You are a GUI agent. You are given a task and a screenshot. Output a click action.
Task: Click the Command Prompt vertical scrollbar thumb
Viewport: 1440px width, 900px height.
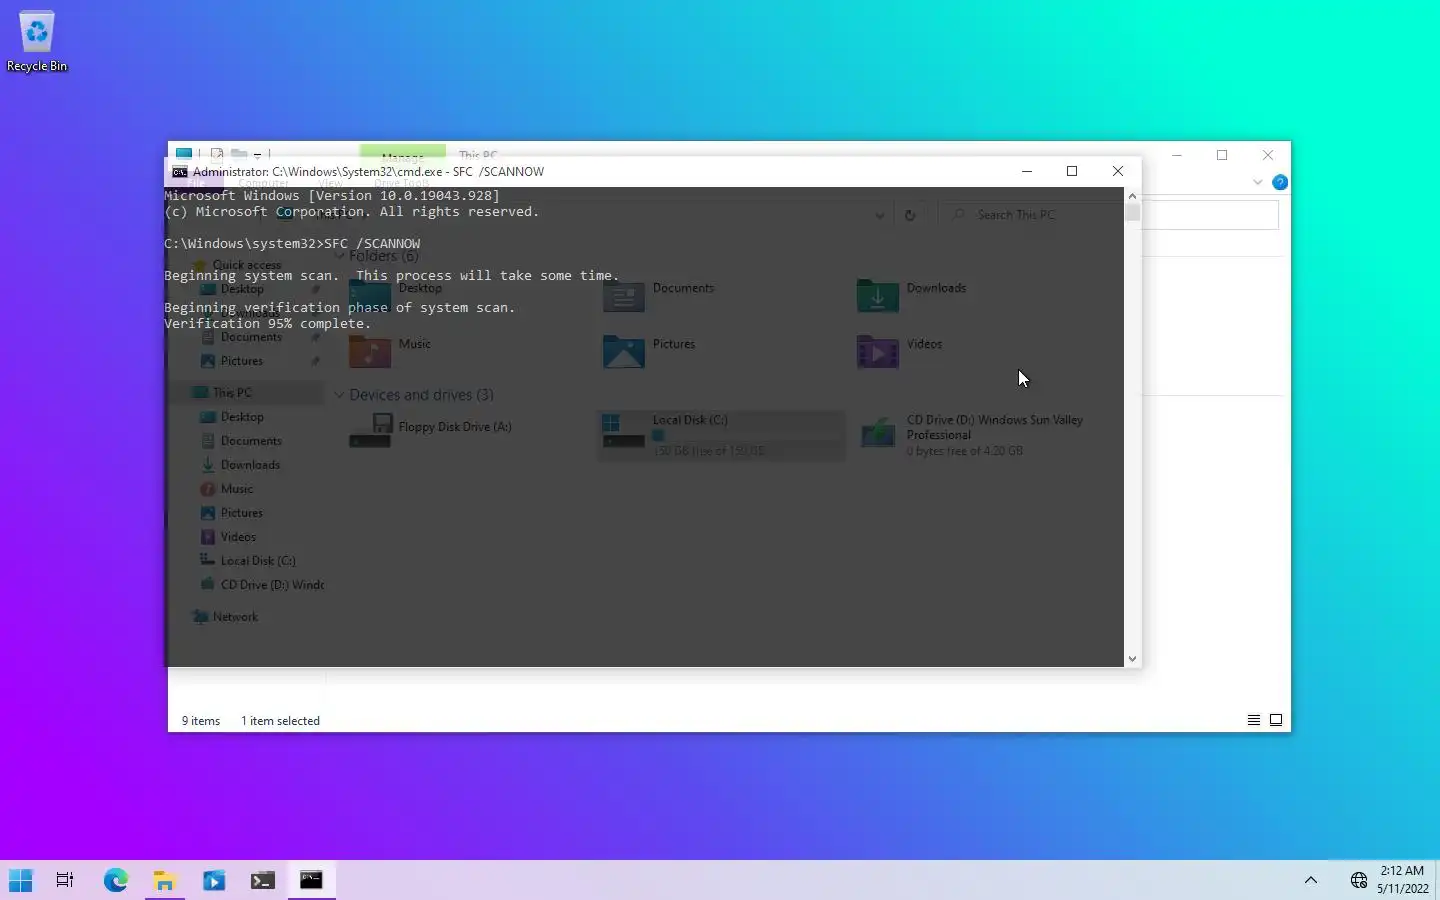click(x=1132, y=212)
